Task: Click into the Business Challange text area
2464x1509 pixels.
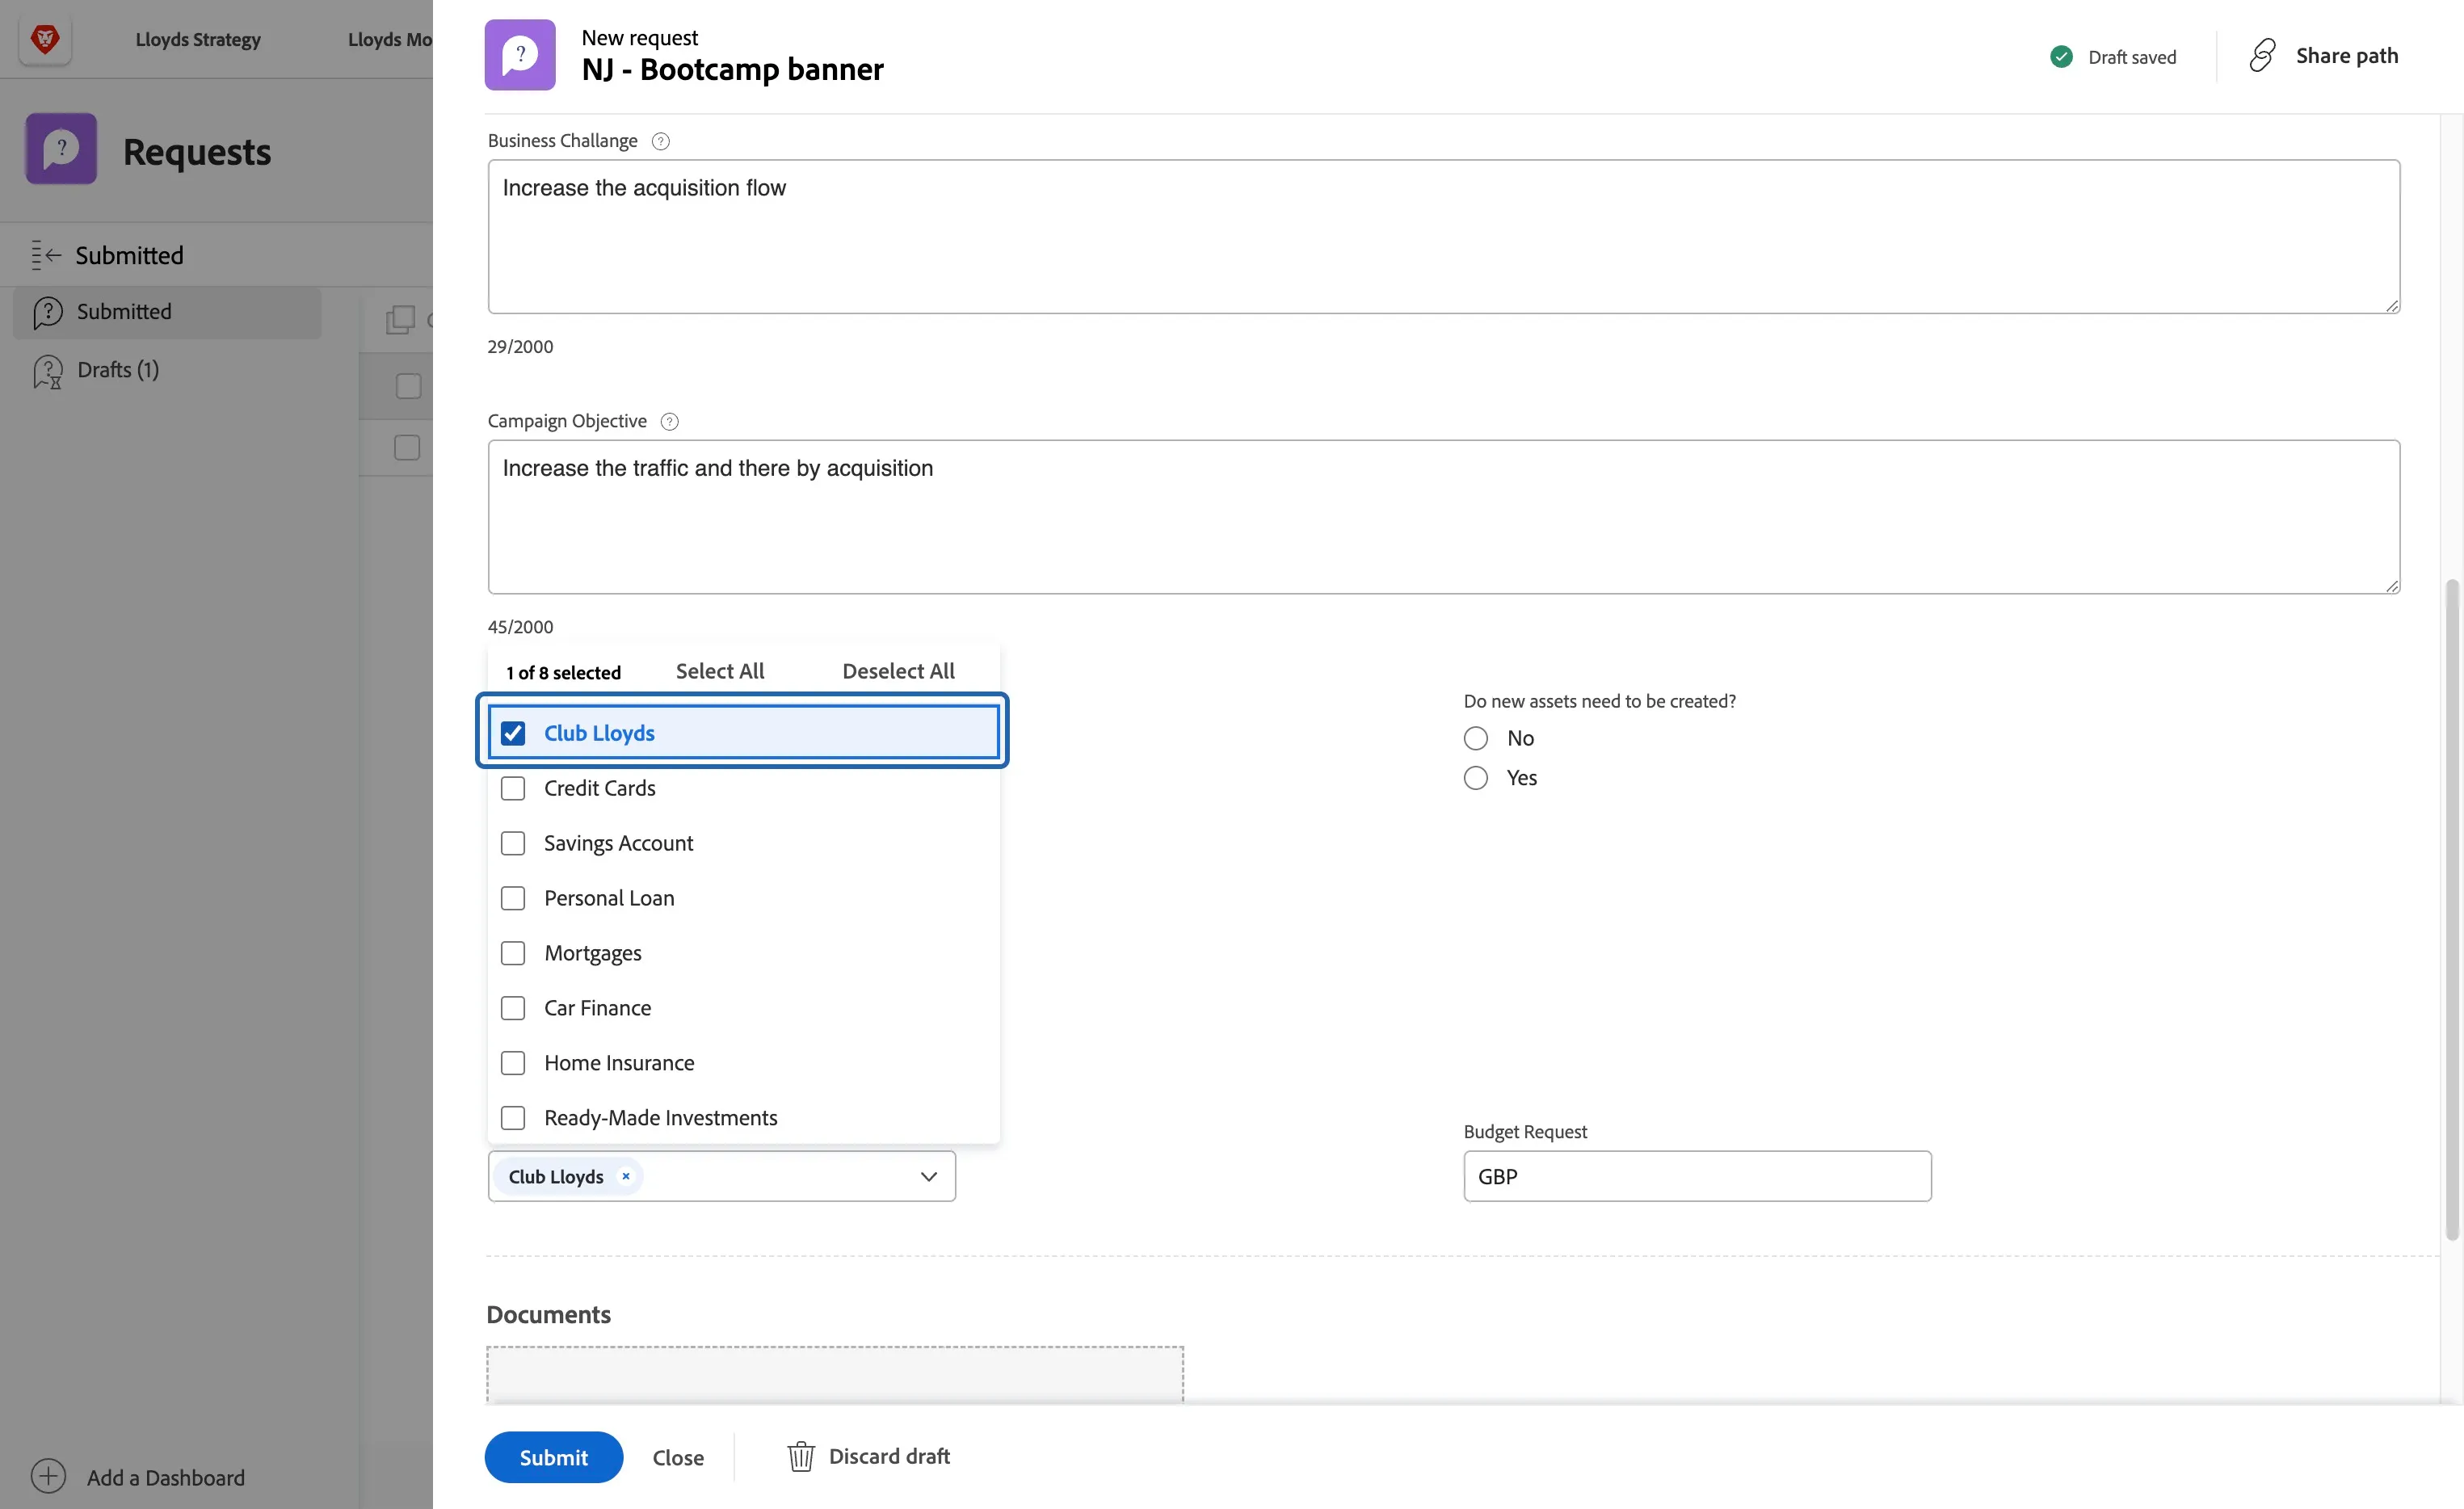Action: tap(1443, 237)
